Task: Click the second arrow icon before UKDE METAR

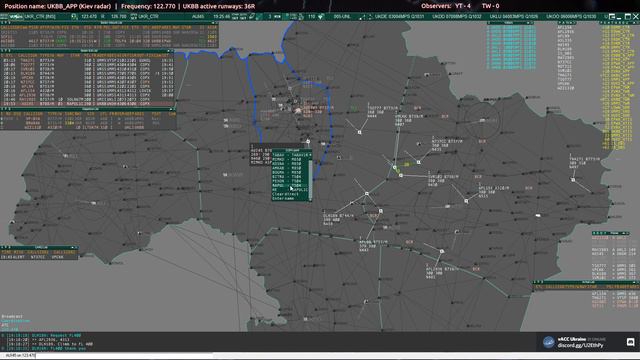Action: coord(370,17)
